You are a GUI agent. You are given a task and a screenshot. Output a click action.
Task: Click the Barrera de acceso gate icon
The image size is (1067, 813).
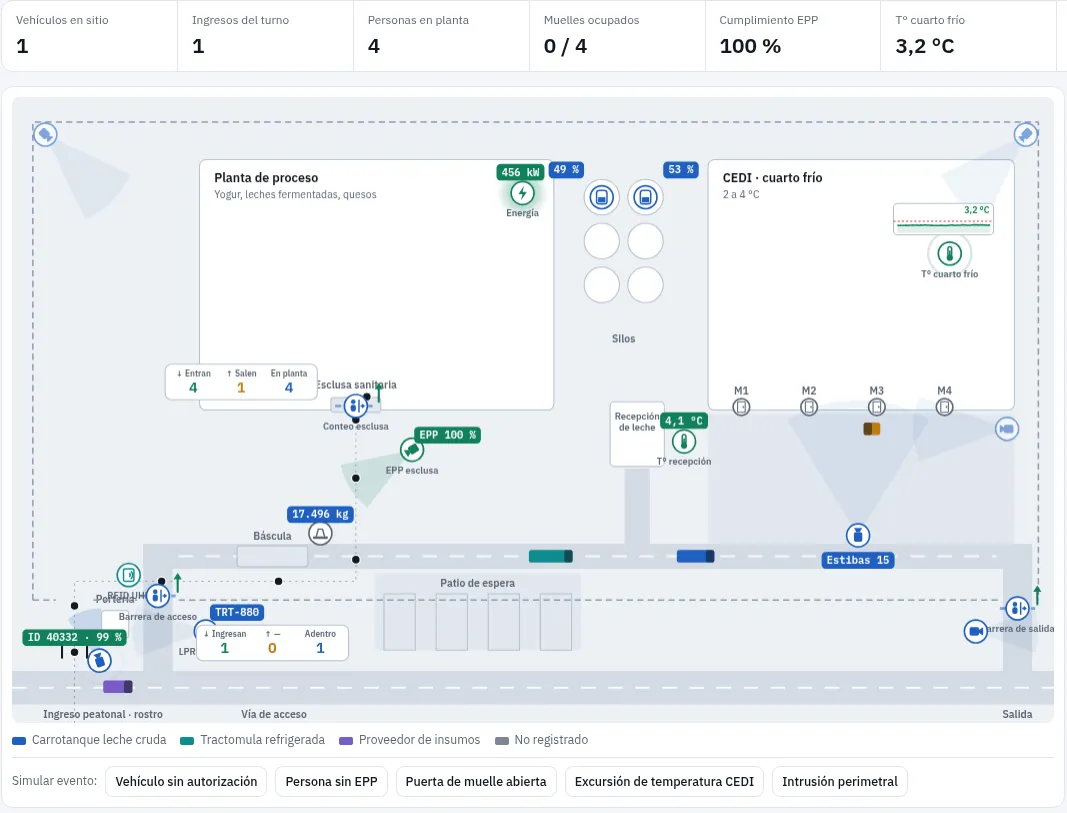point(157,596)
